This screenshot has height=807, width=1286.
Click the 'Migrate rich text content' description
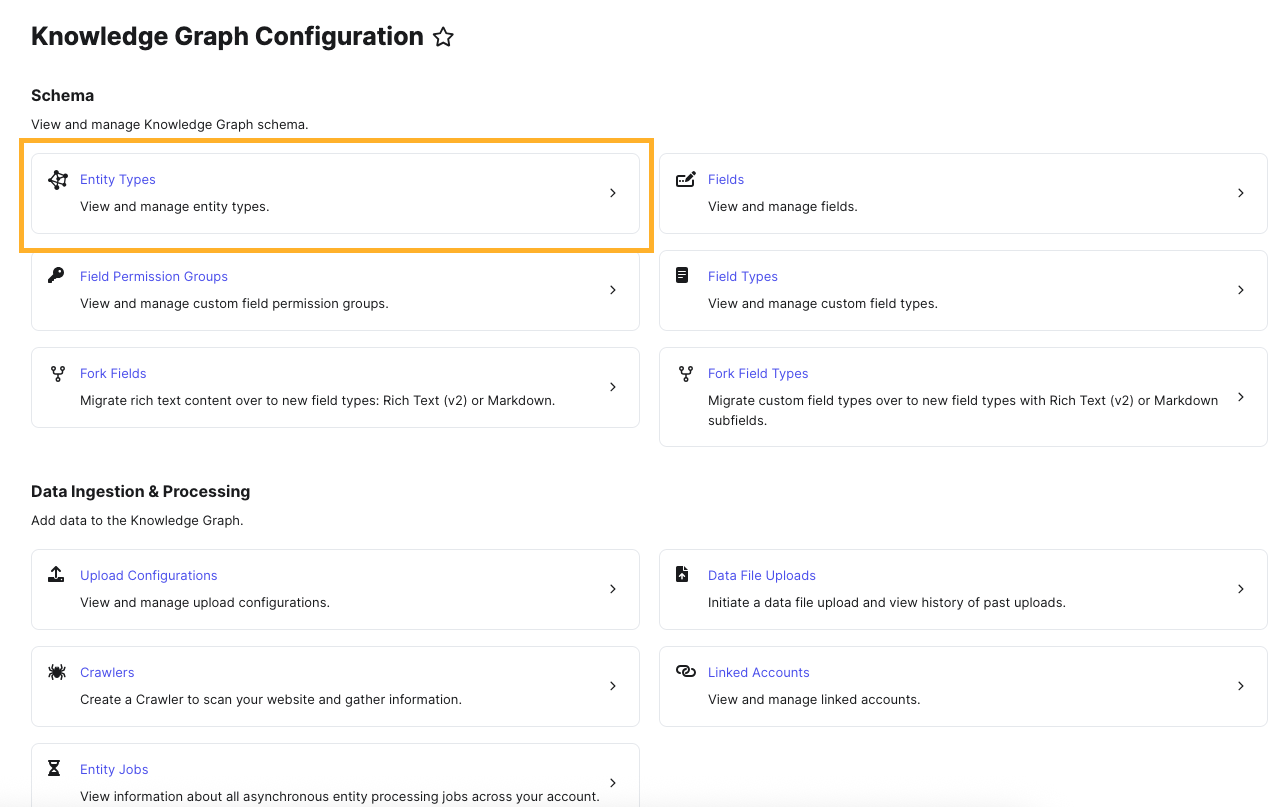click(x=318, y=401)
